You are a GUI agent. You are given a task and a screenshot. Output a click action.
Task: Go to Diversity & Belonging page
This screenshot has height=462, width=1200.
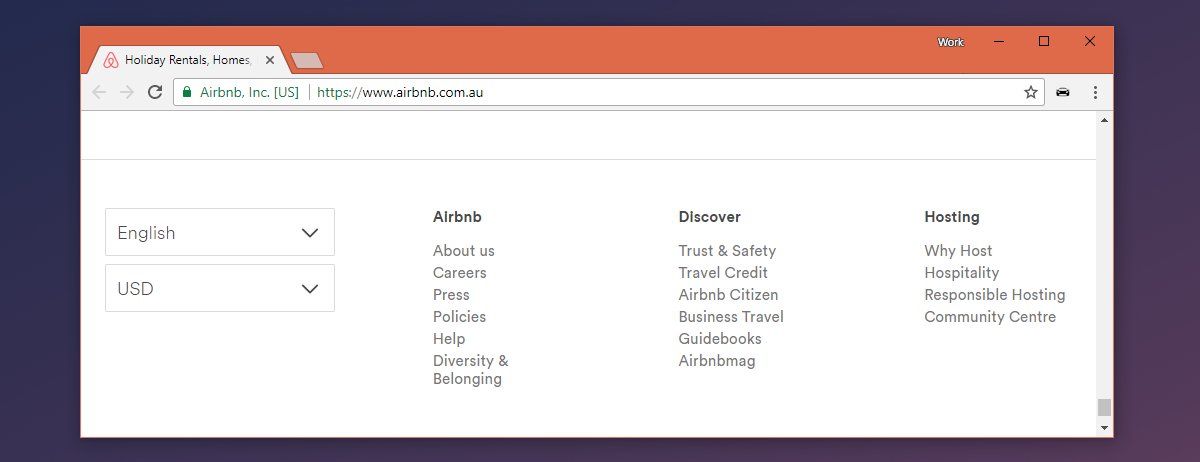471,369
